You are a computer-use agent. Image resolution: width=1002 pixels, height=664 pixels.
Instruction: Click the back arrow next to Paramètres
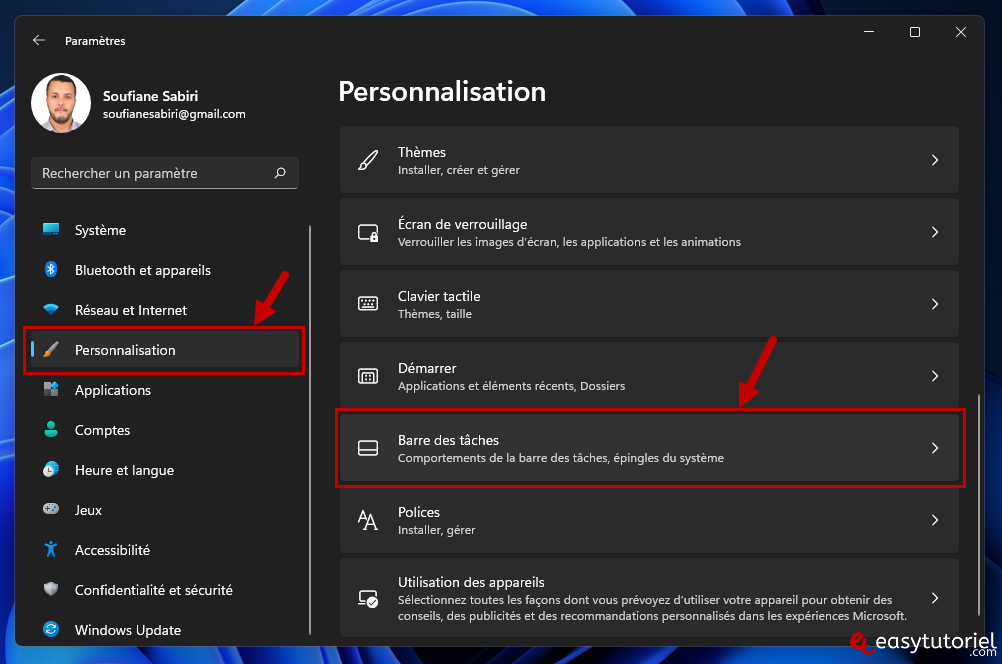(x=39, y=40)
